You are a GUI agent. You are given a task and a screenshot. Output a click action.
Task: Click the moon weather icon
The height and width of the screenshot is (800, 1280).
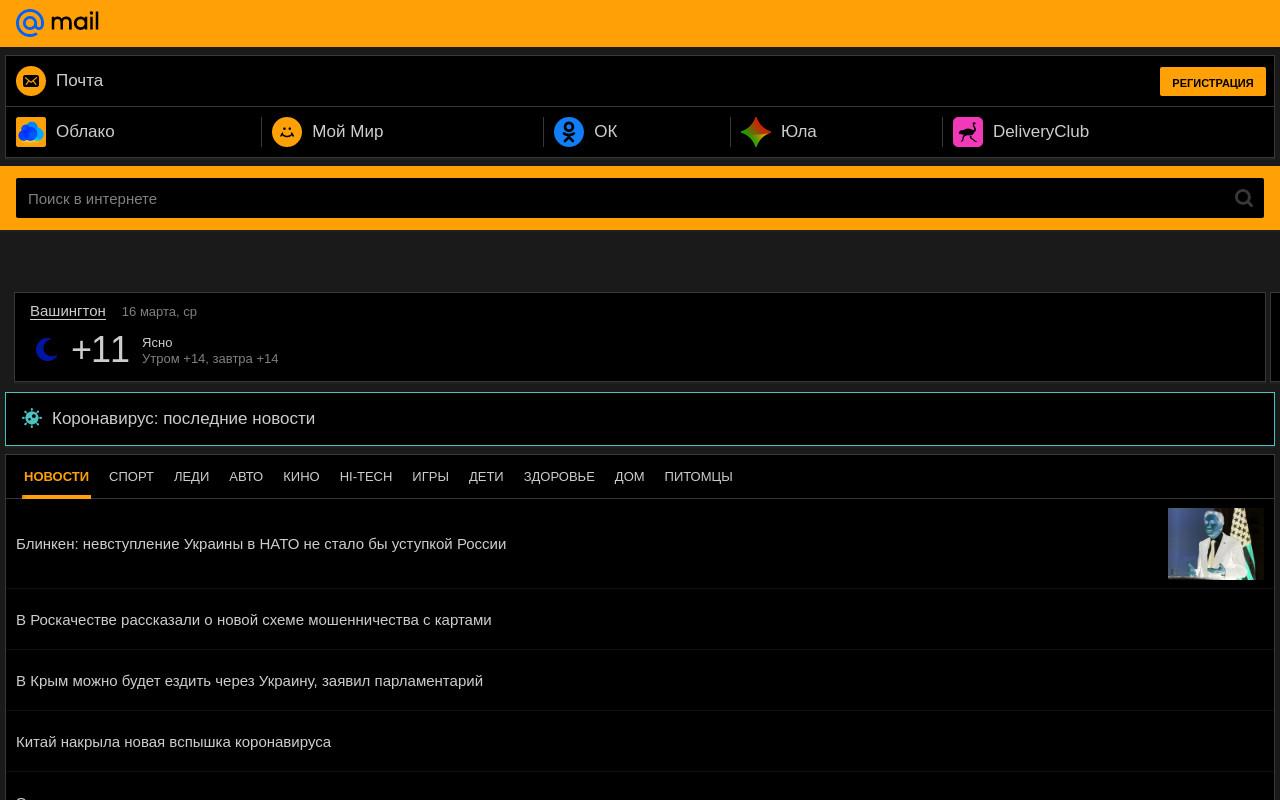coord(47,349)
